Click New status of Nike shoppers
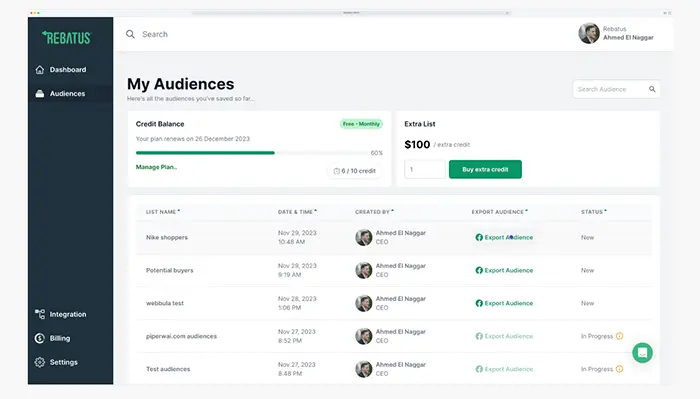Viewport: 700px width, 399px height. pyautogui.click(x=588, y=237)
